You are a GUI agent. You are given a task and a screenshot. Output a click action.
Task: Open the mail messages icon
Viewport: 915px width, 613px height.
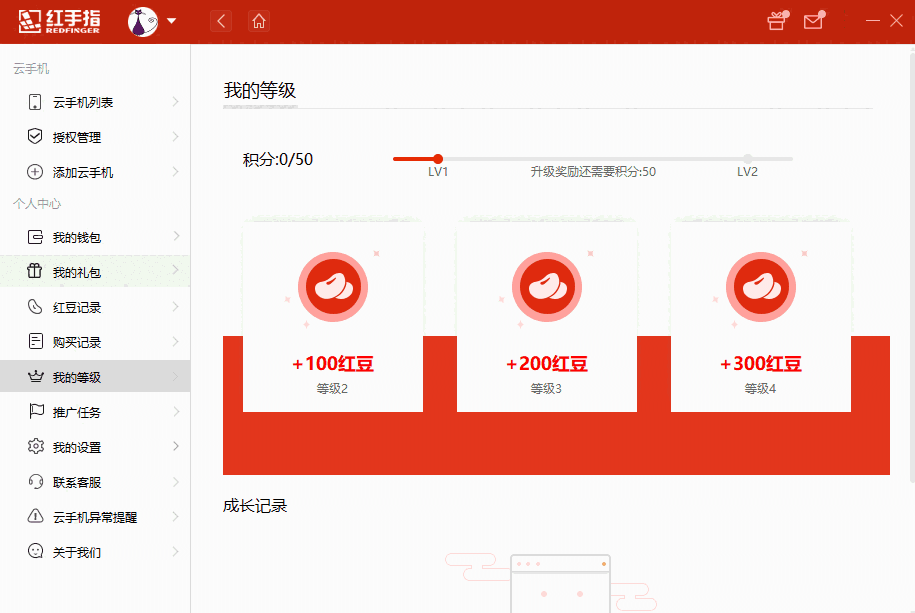813,20
